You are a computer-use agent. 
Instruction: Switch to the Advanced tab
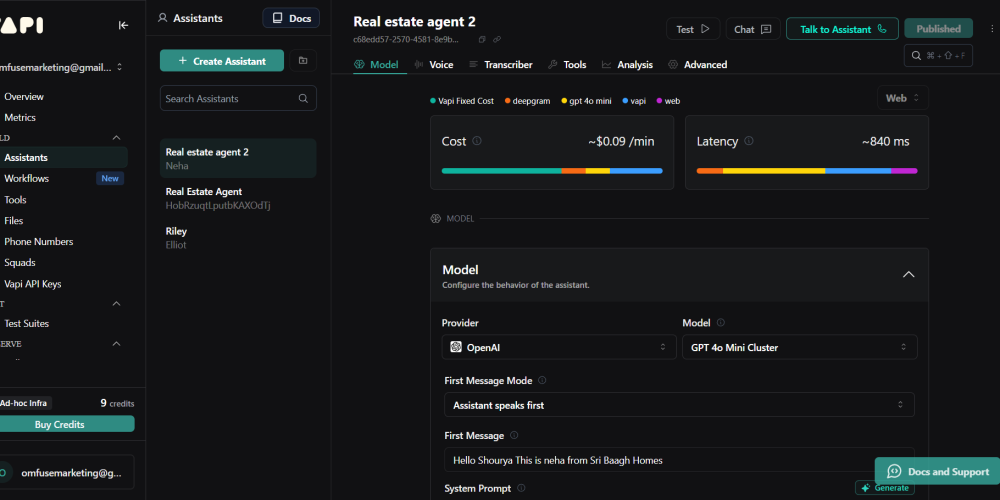coord(698,64)
